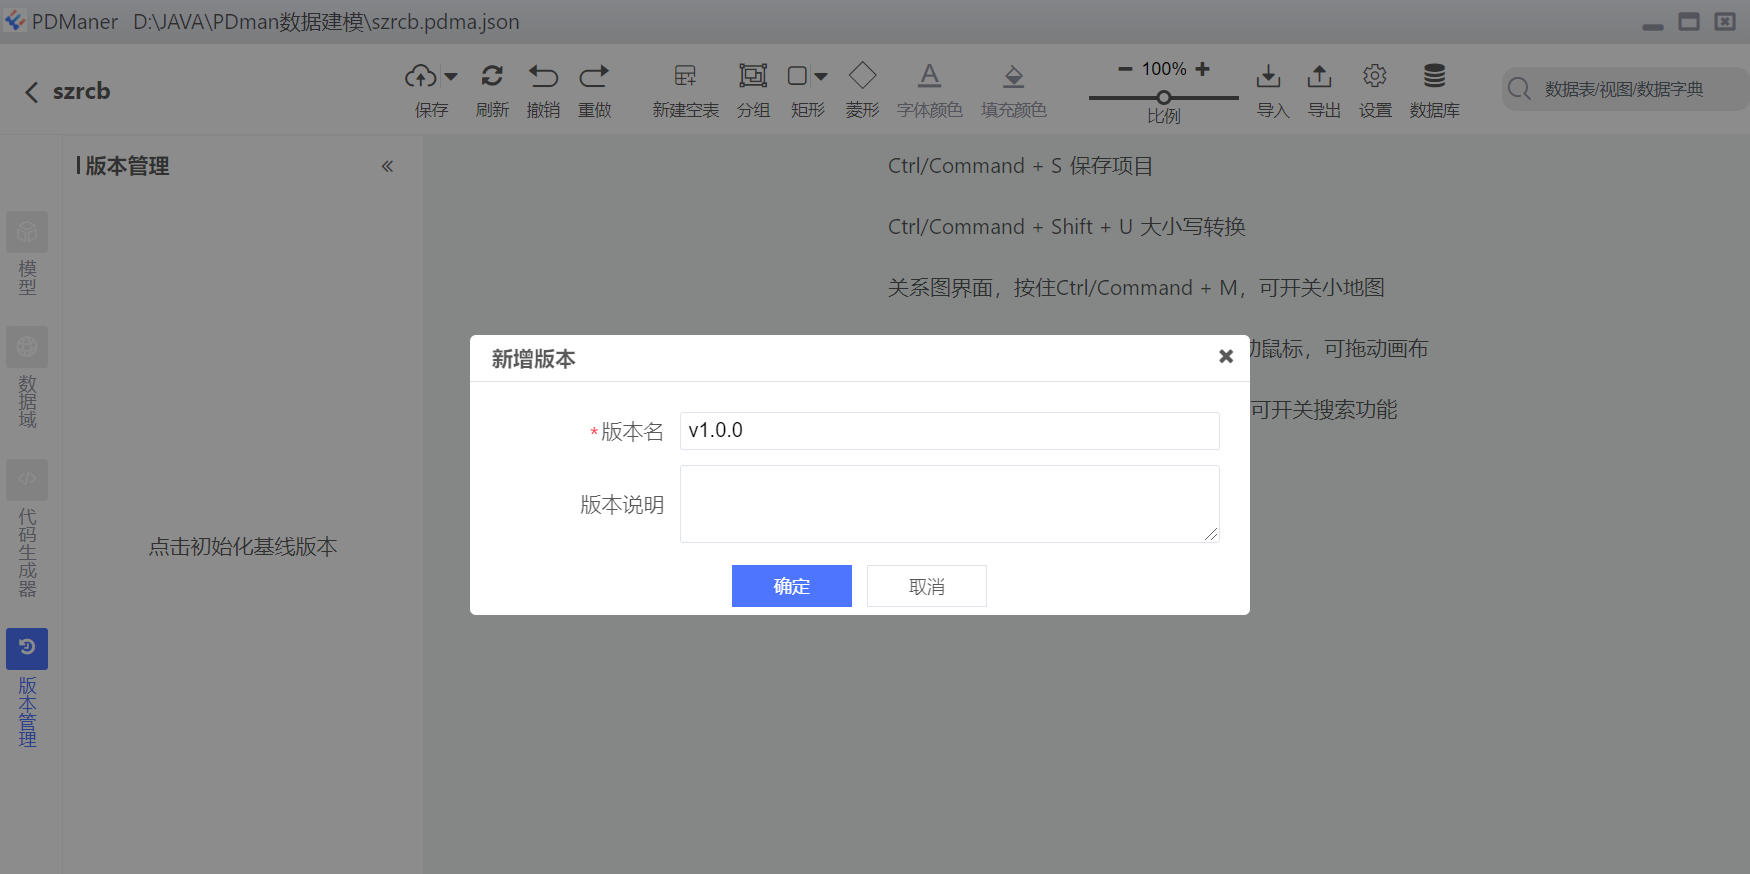The height and width of the screenshot is (874, 1750).
Task: Open the database (数据库) icon
Action: click(x=1435, y=76)
